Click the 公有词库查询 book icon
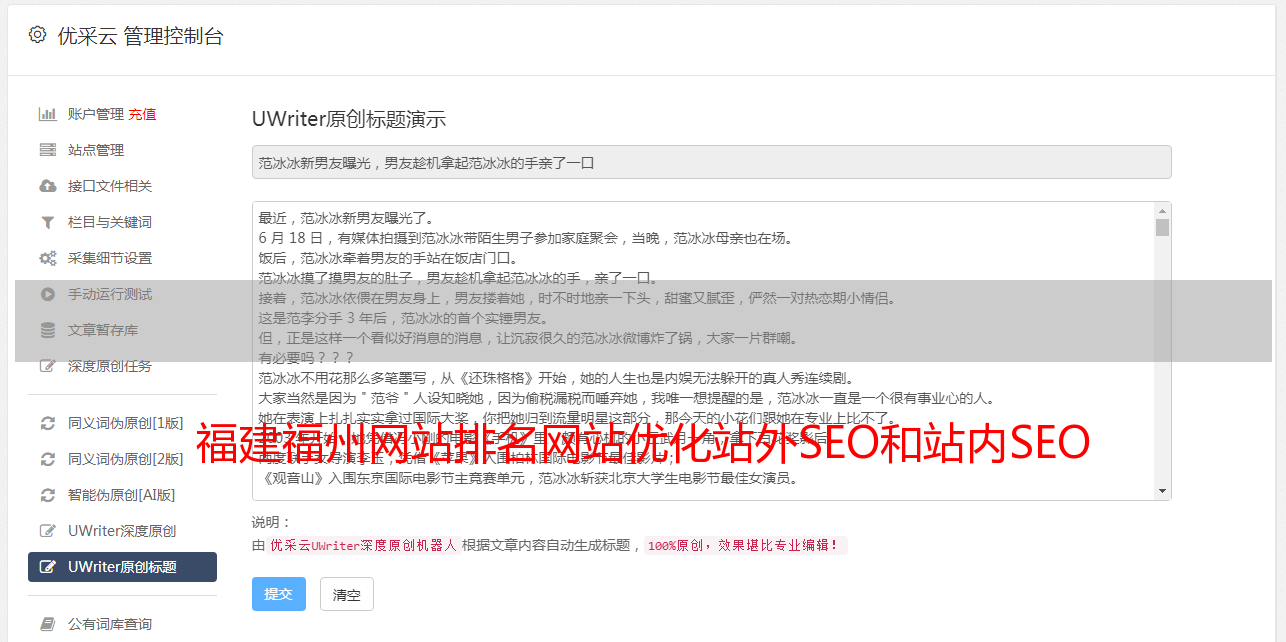Image resolution: width=1286 pixels, height=642 pixels. click(x=47, y=624)
